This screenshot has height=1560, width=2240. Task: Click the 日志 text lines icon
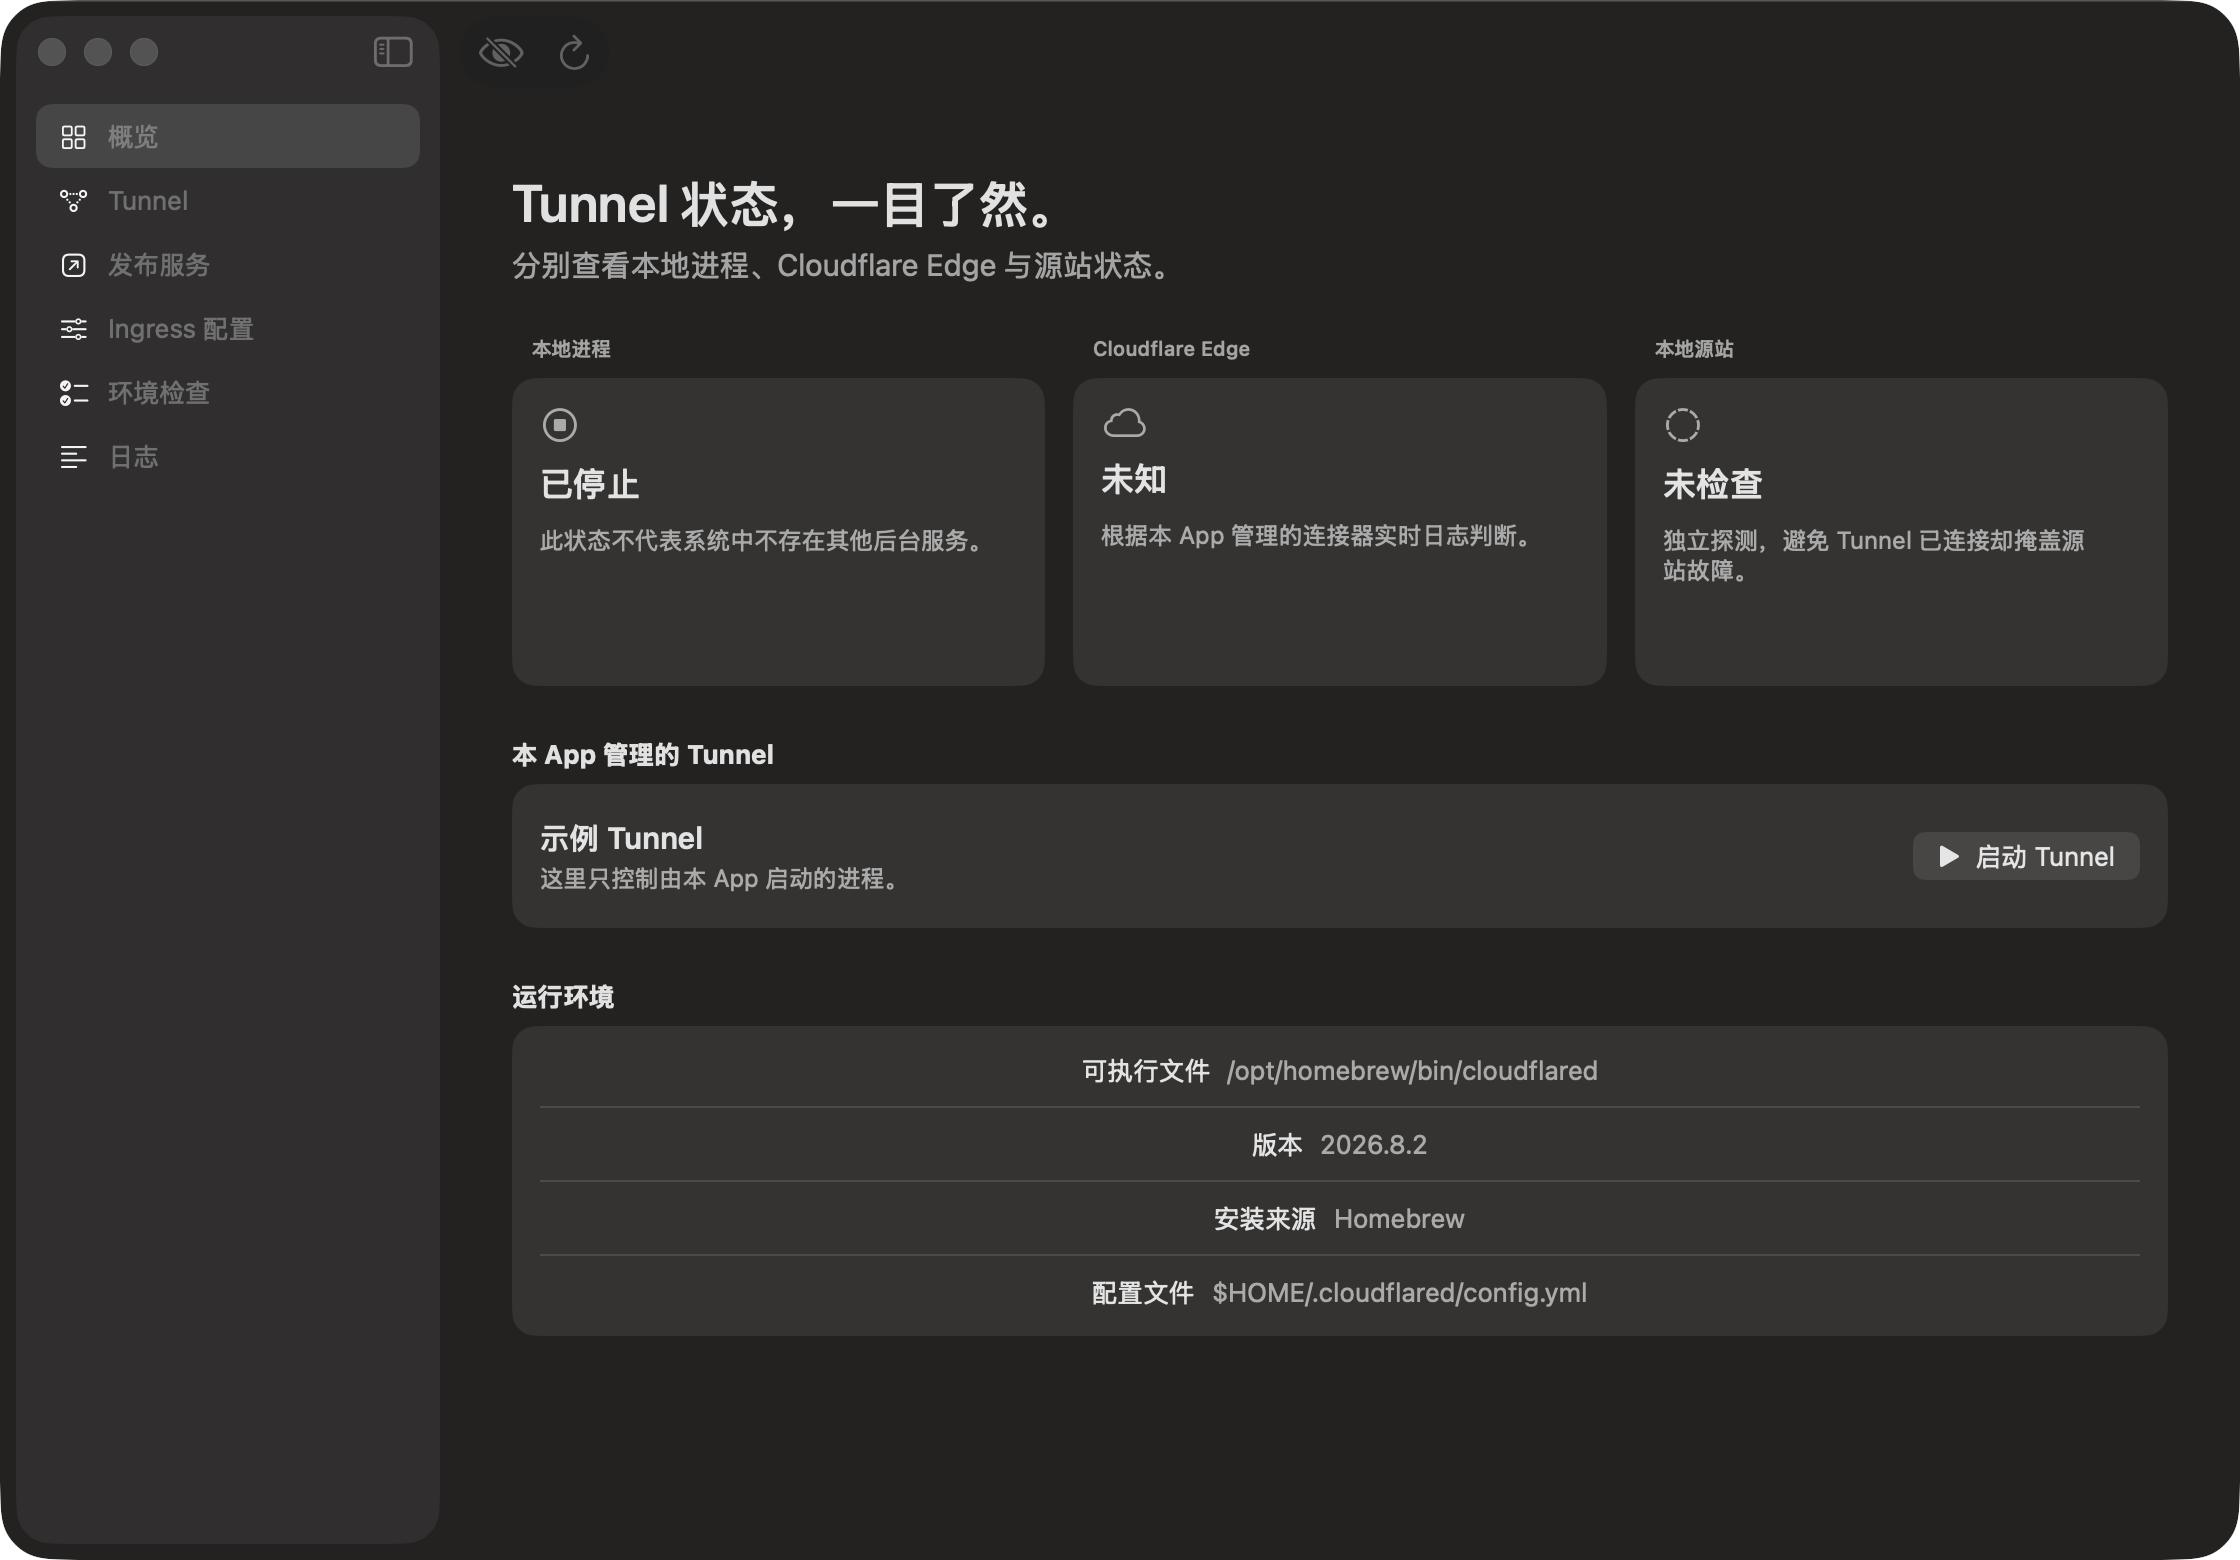74,457
